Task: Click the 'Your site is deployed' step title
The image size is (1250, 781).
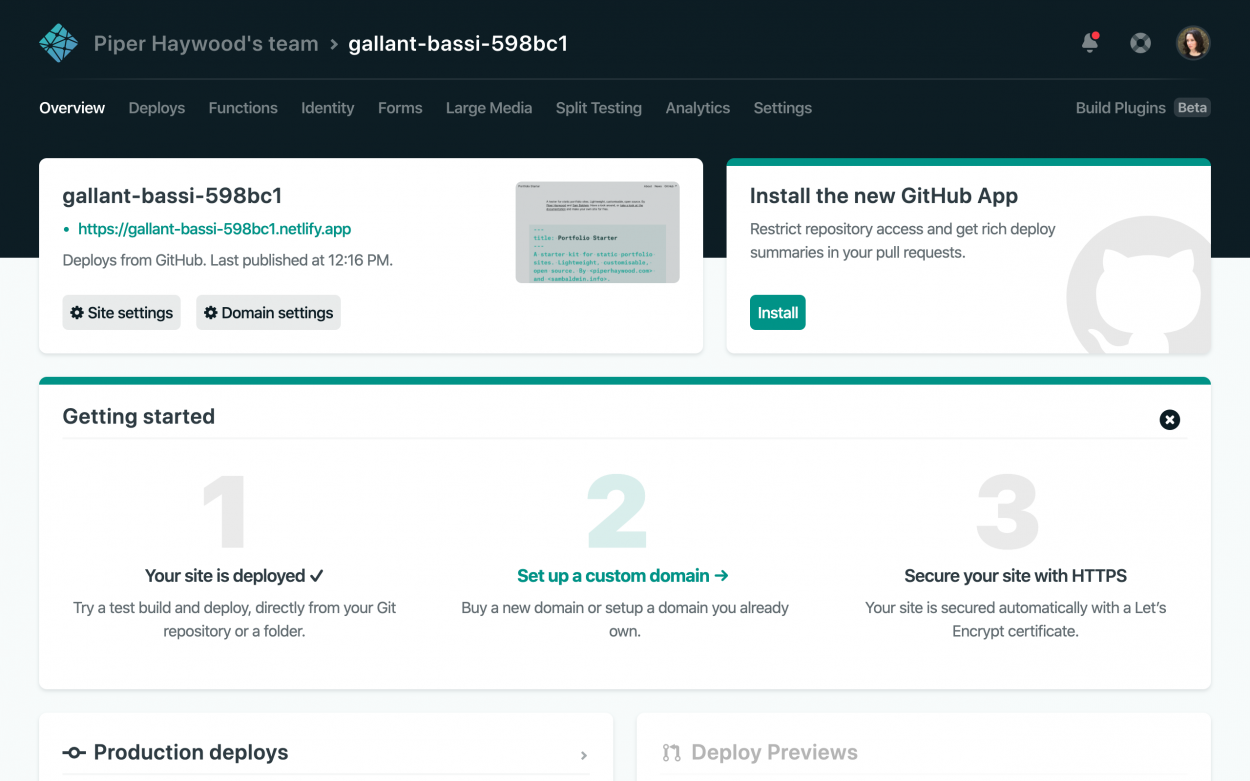Action: pyautogui.click(x=235, y=576)
